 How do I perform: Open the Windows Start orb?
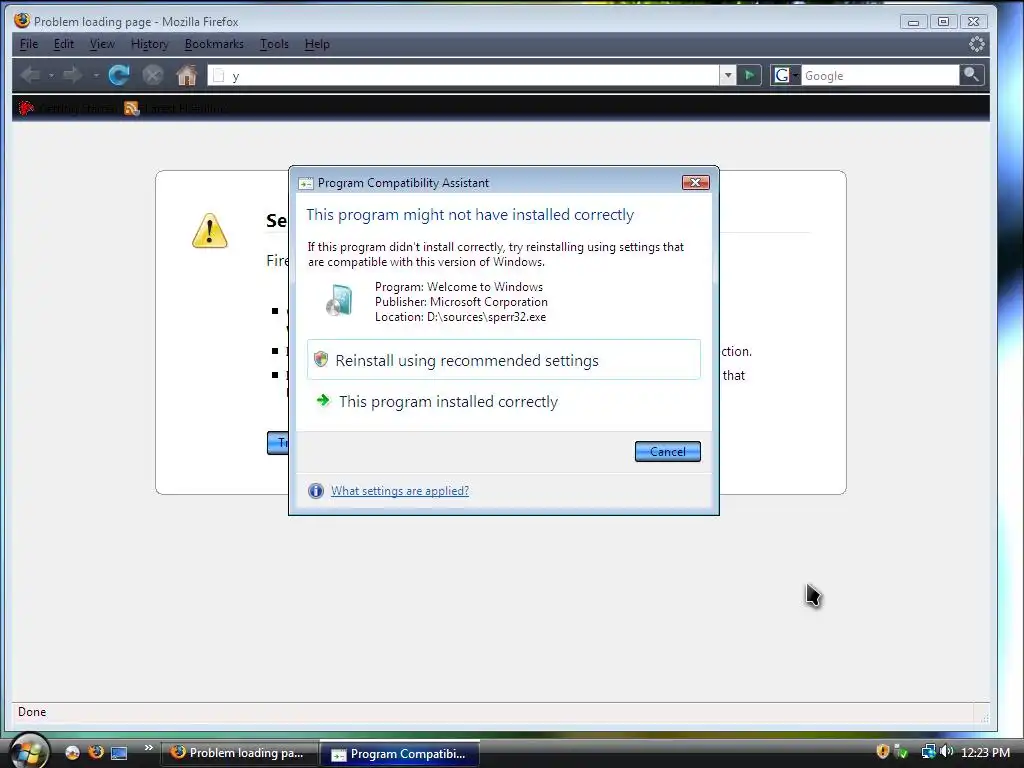point(29,751)
